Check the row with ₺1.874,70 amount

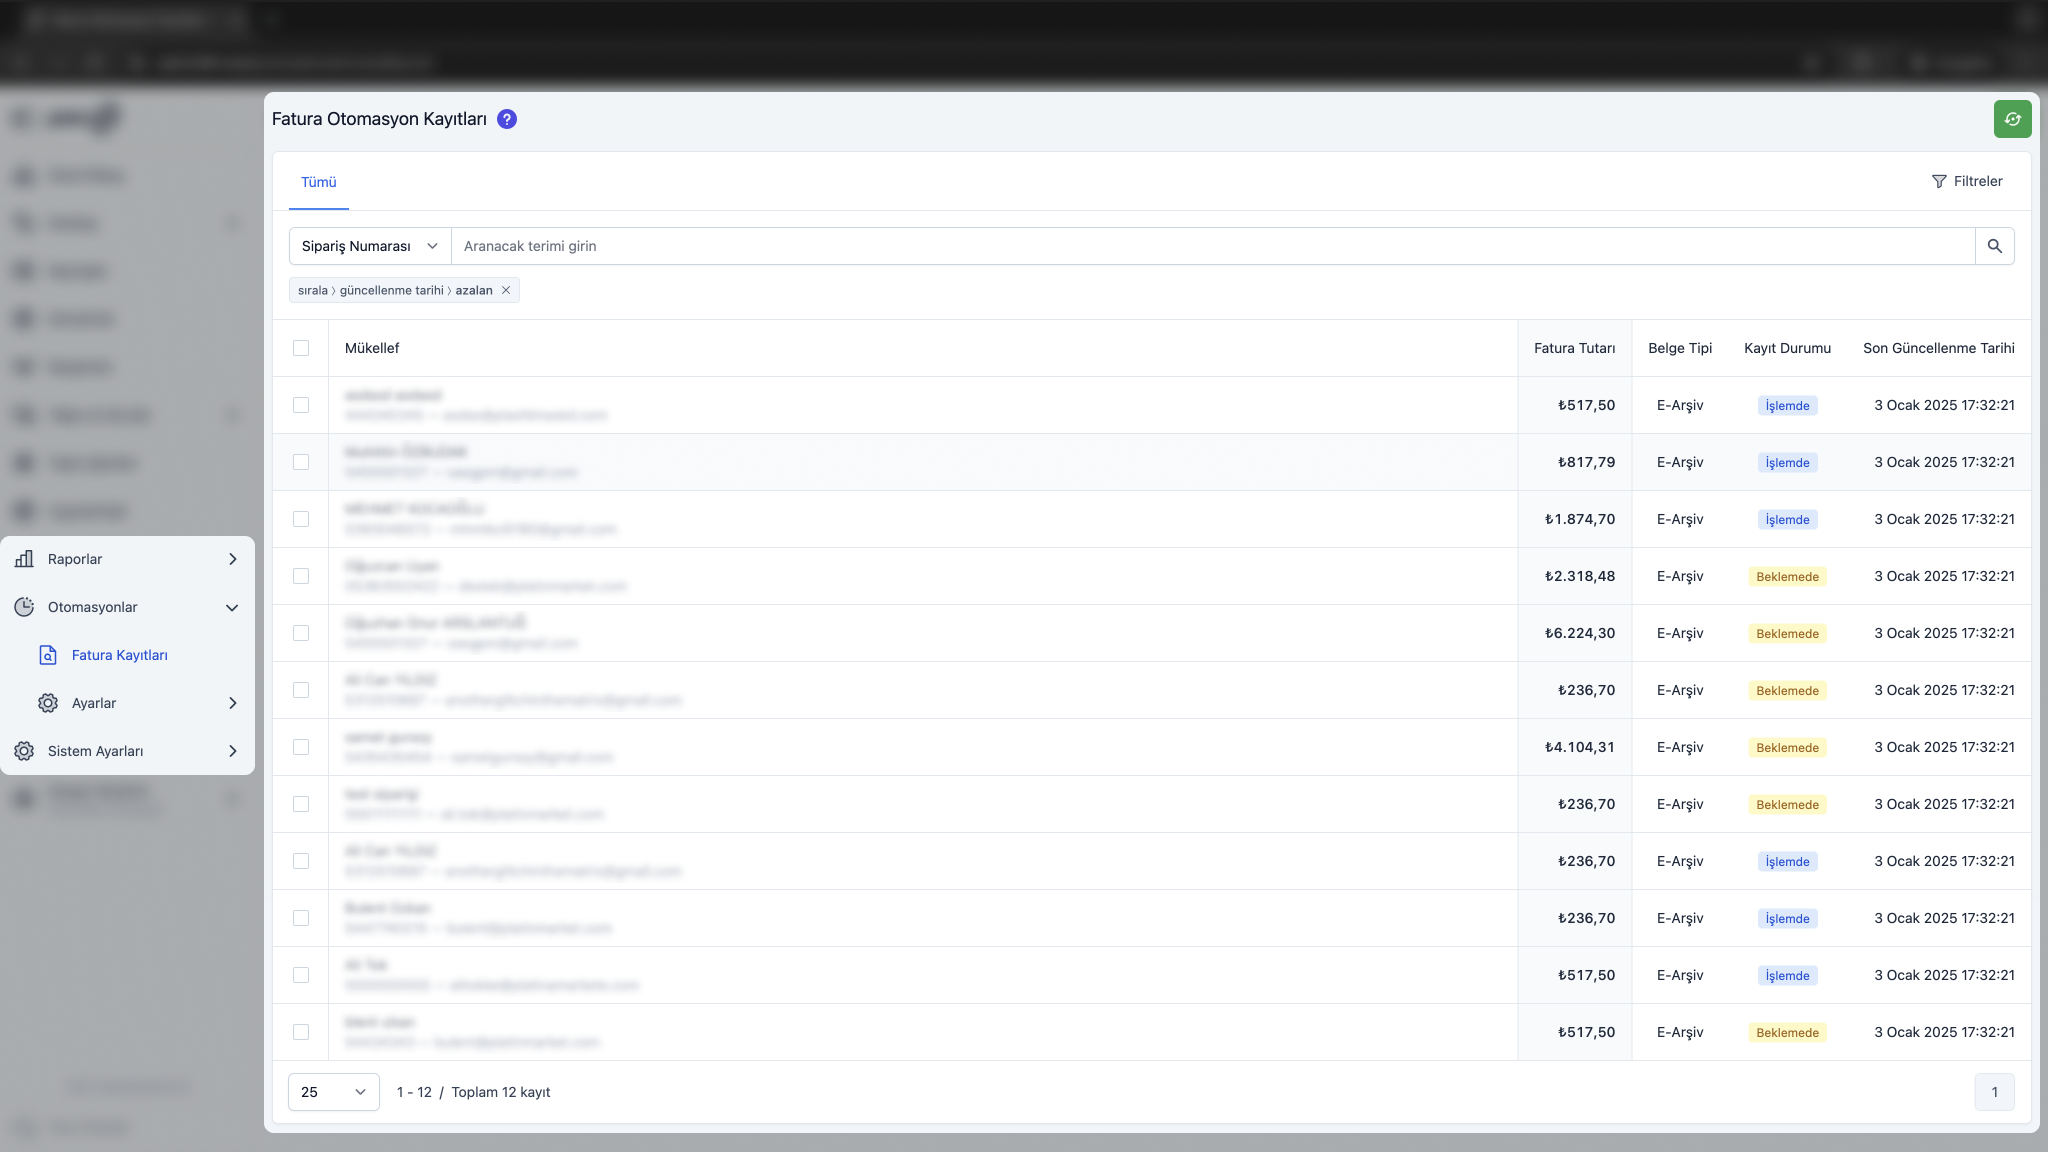point(301,519)
